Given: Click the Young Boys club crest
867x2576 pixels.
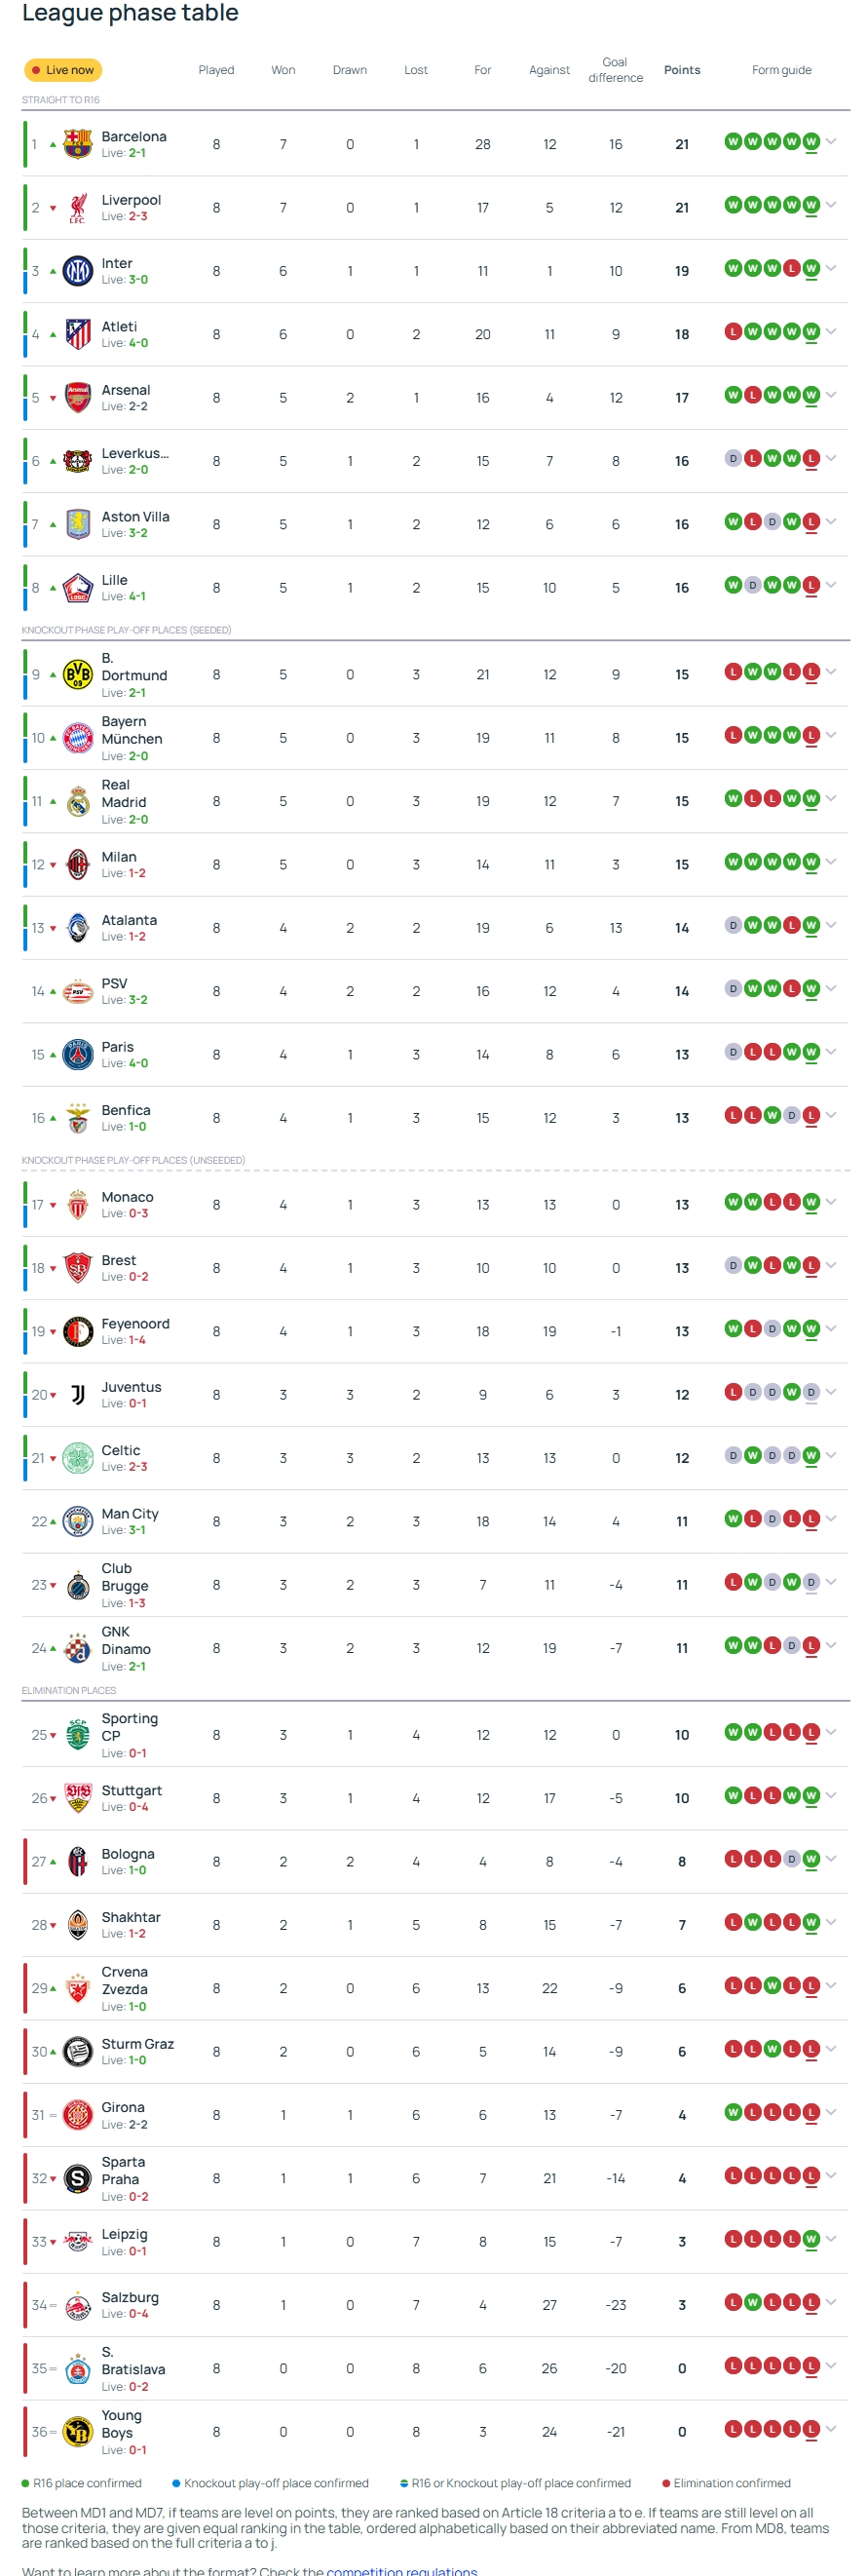Looking at the screenshot, I should [x=77, y=2432].
